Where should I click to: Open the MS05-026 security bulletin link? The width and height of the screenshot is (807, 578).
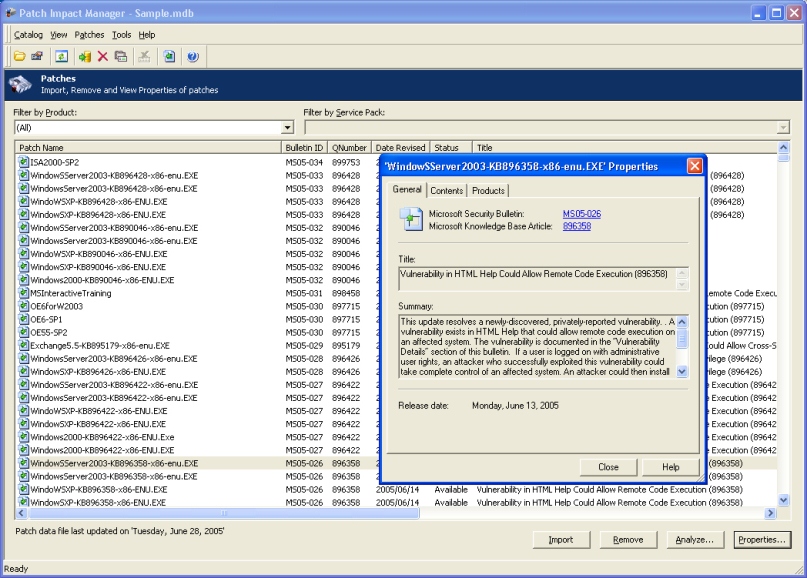coord(581,214)
